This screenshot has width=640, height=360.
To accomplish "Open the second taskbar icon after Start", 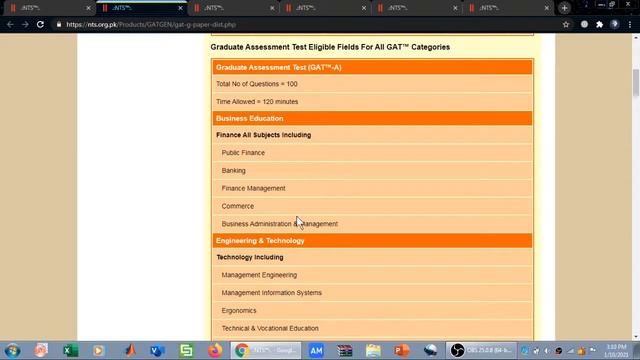I will [41, 351].
